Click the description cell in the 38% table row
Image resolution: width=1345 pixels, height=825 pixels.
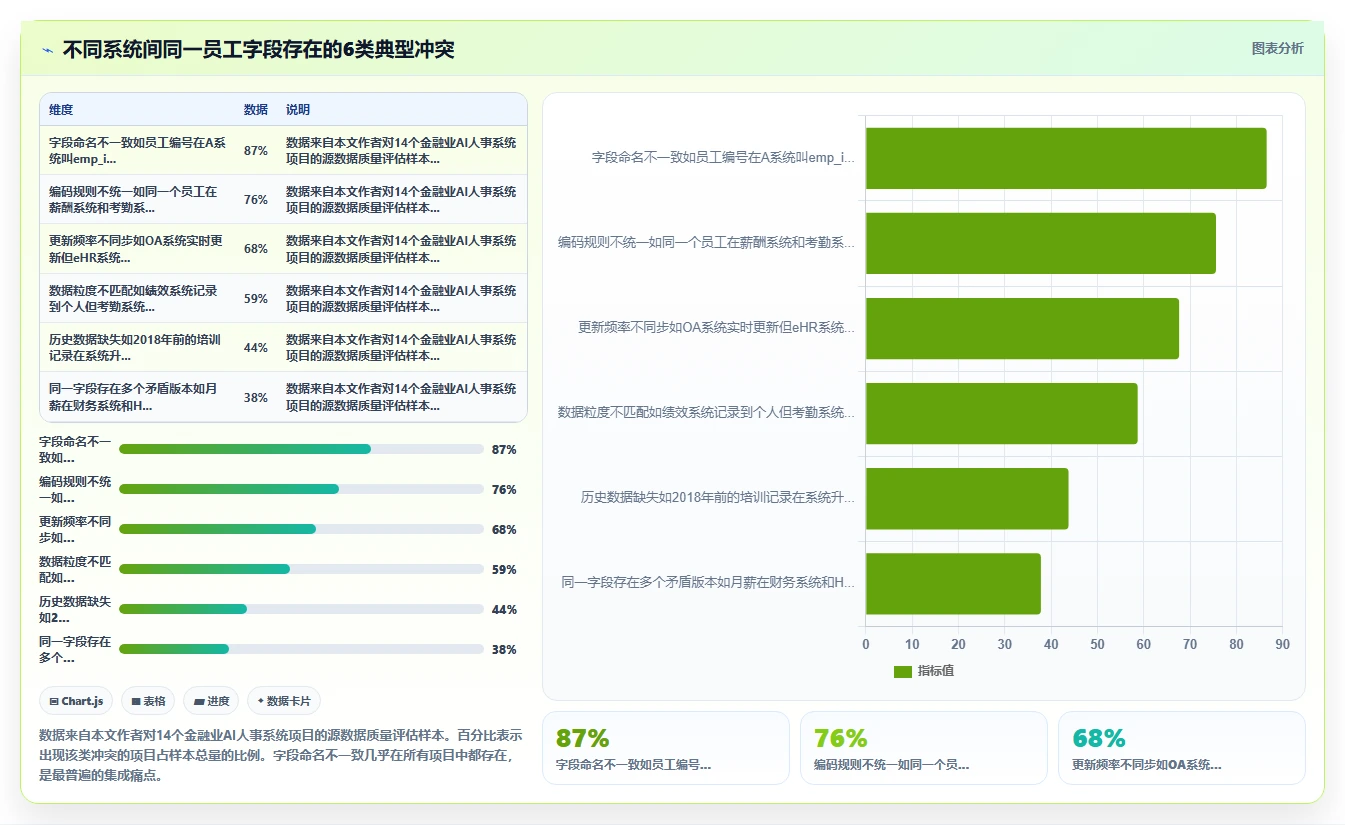coord(401,398)
